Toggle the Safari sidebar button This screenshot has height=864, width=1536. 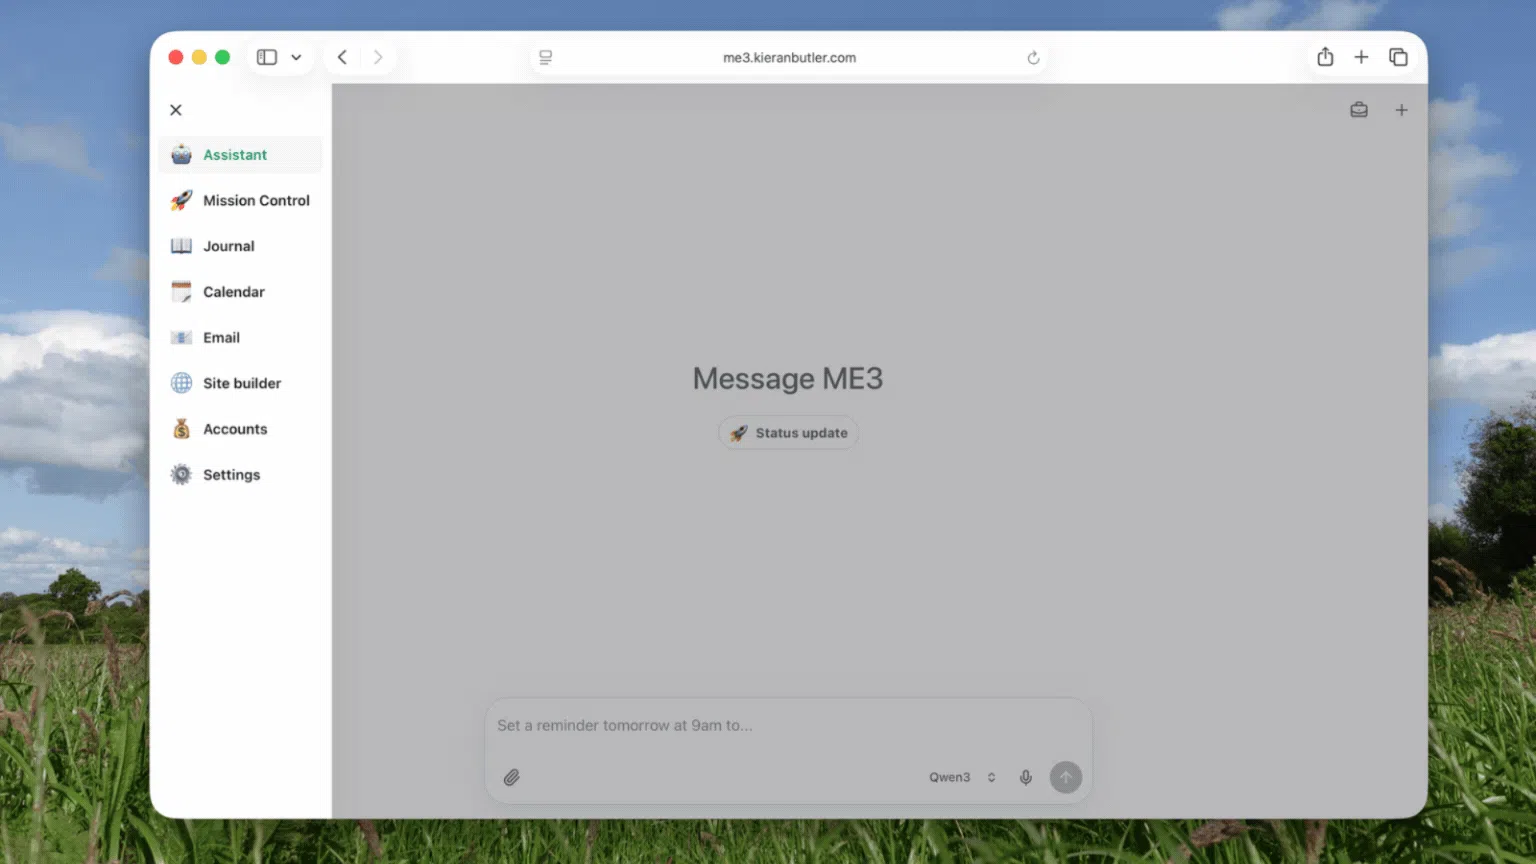click(267, 57)
